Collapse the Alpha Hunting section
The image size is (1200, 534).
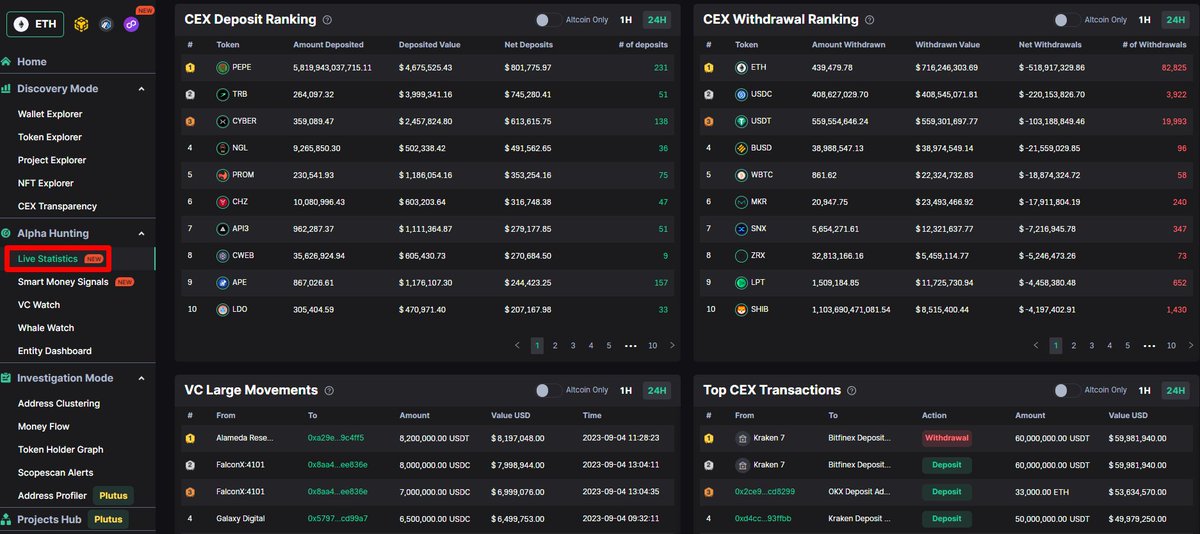tap(141, 234)
